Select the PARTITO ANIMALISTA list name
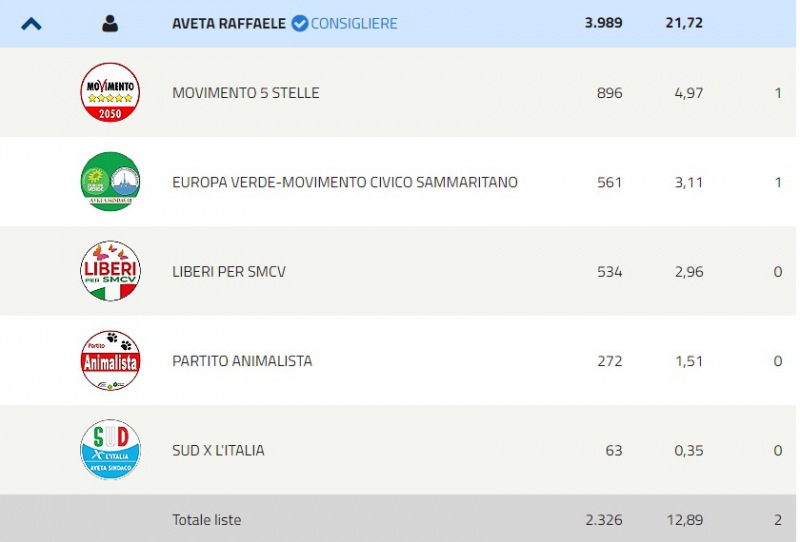The image size is (800, 542). [x=242, y=360]
